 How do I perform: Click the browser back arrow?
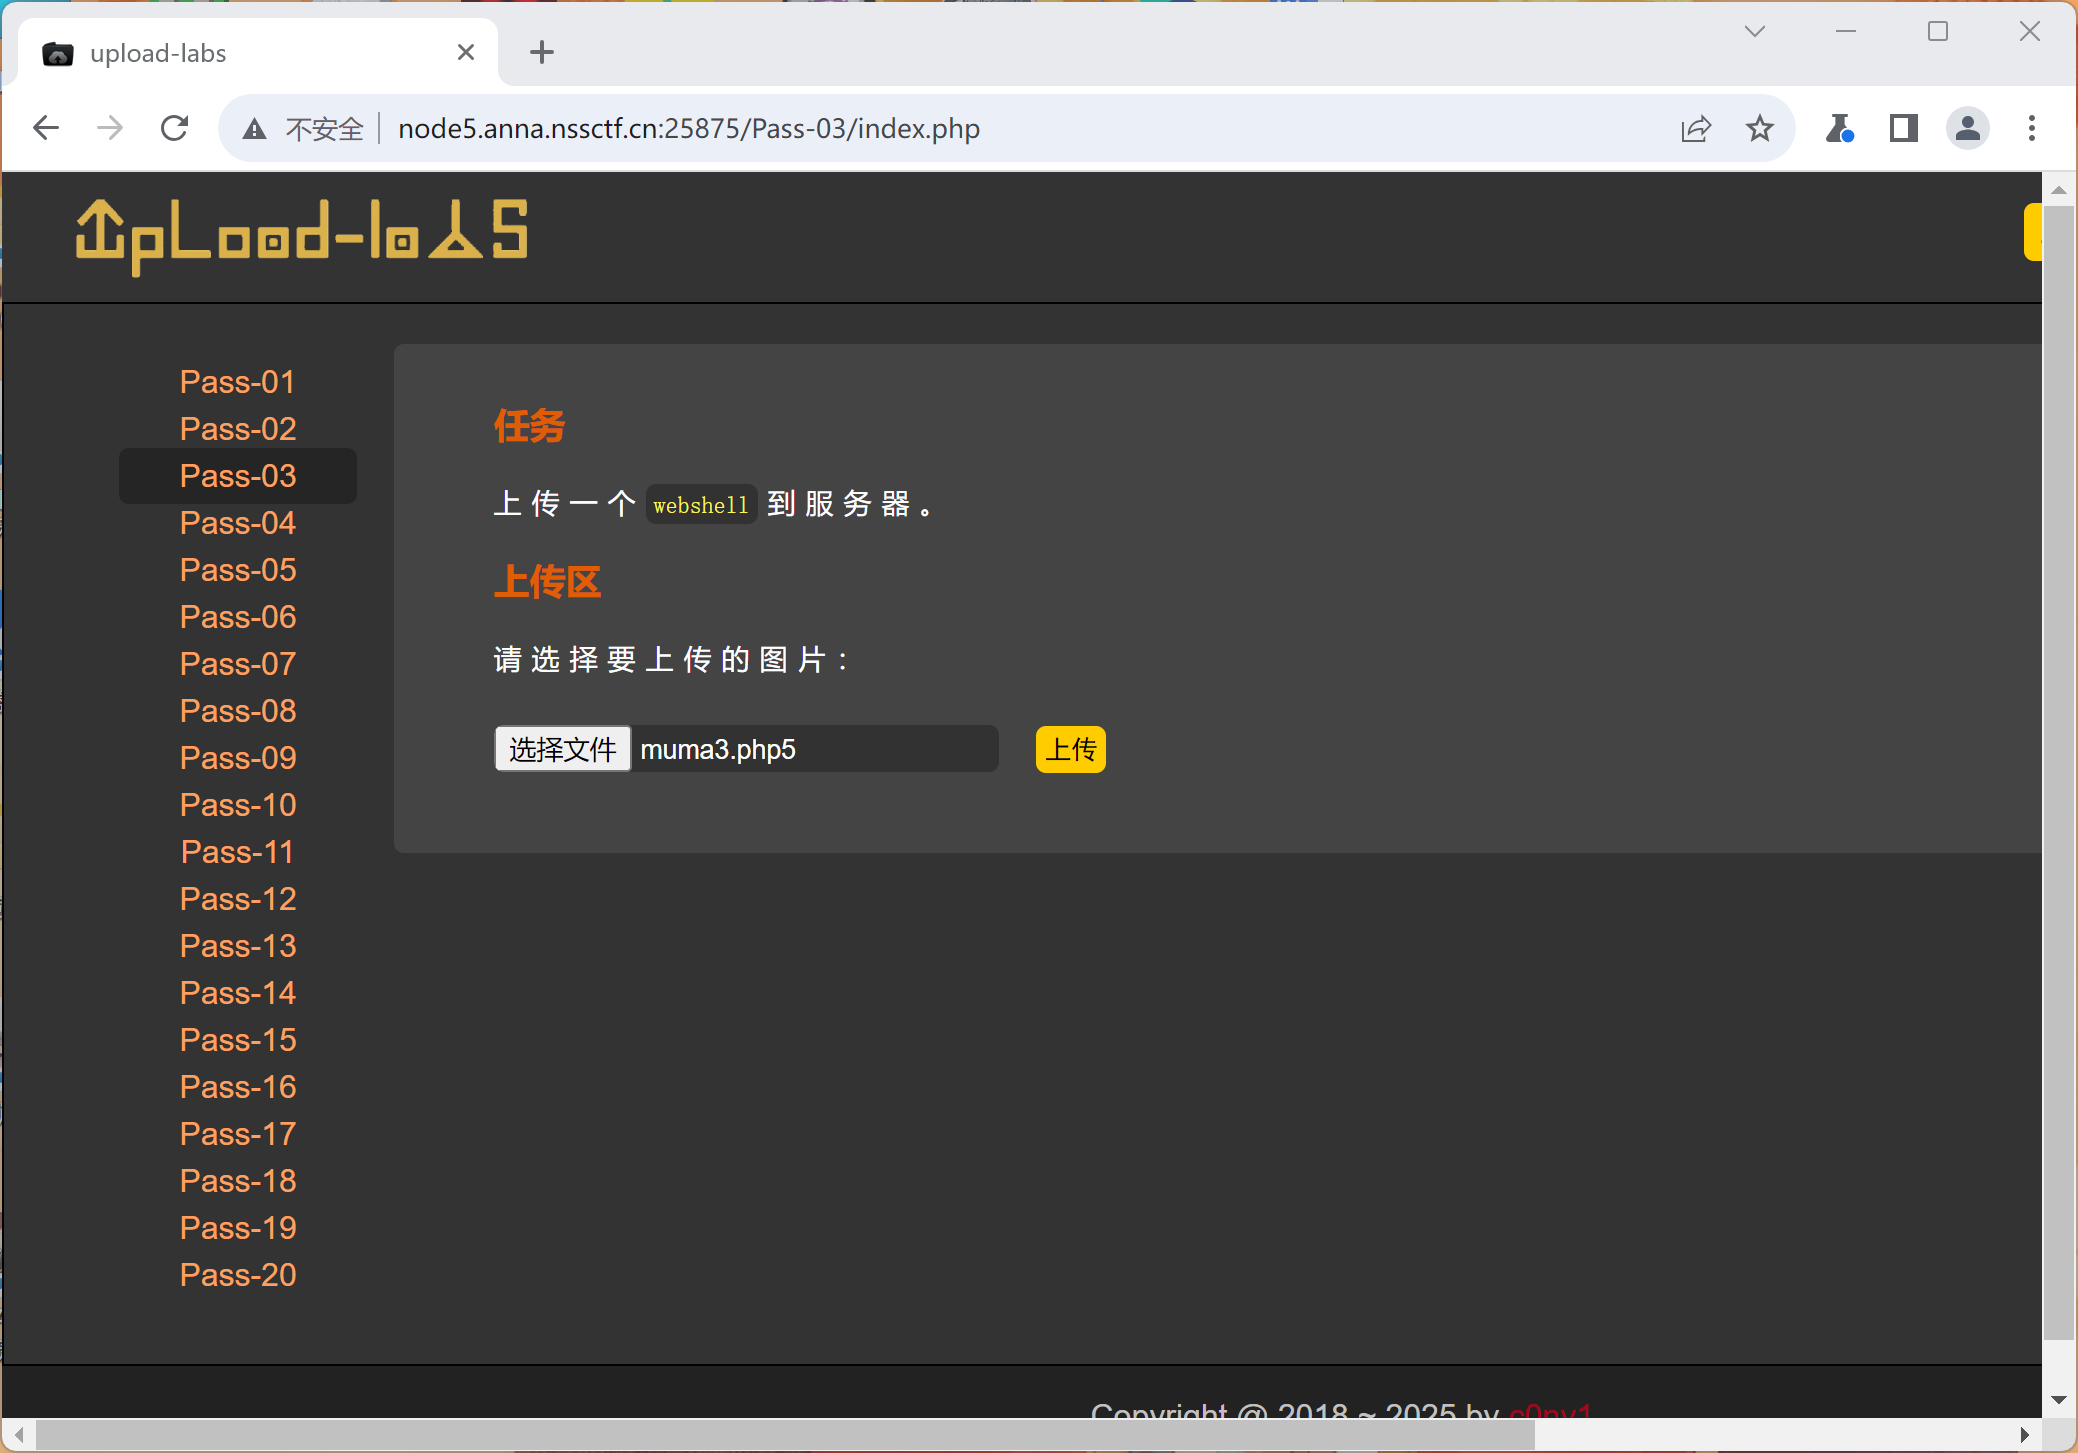click(x=46, y=128)
